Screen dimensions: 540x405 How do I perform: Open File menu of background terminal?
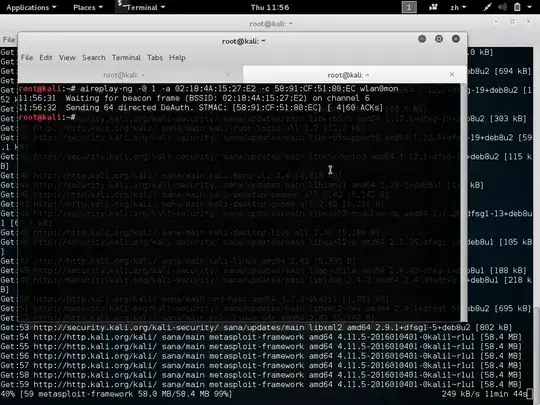point(9,40)
